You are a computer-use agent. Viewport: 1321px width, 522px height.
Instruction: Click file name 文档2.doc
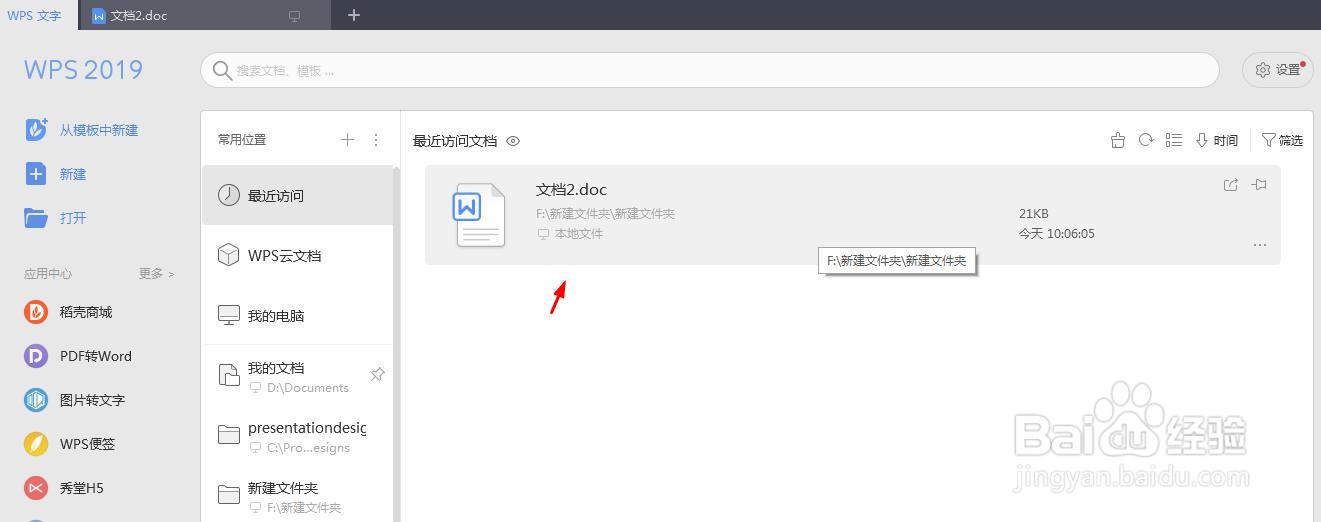click(x=571, y=189)
